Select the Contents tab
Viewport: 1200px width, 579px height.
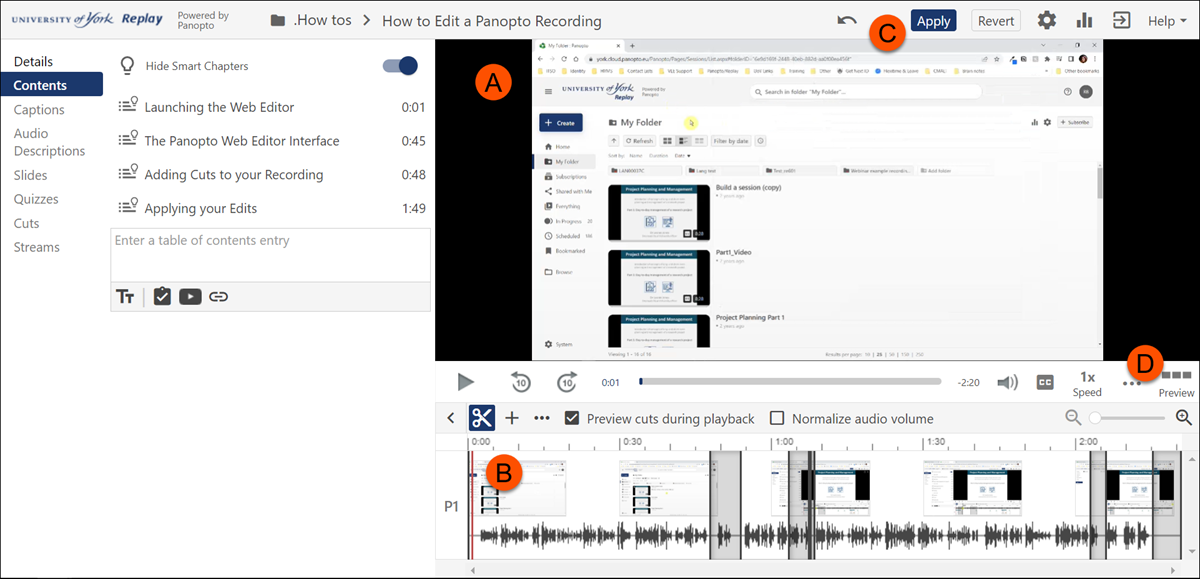[x=51, y=85]
